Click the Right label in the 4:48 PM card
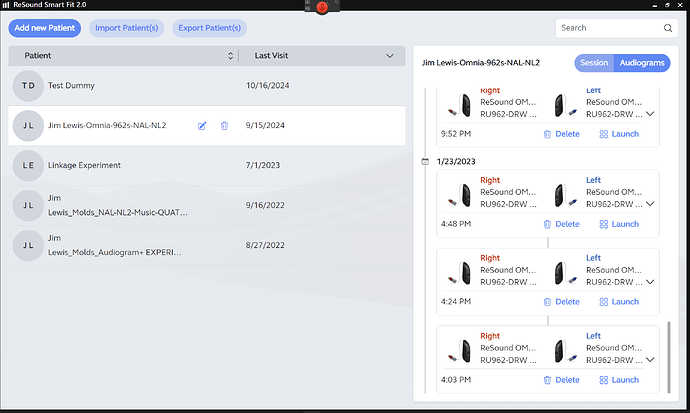 [490, 180]
